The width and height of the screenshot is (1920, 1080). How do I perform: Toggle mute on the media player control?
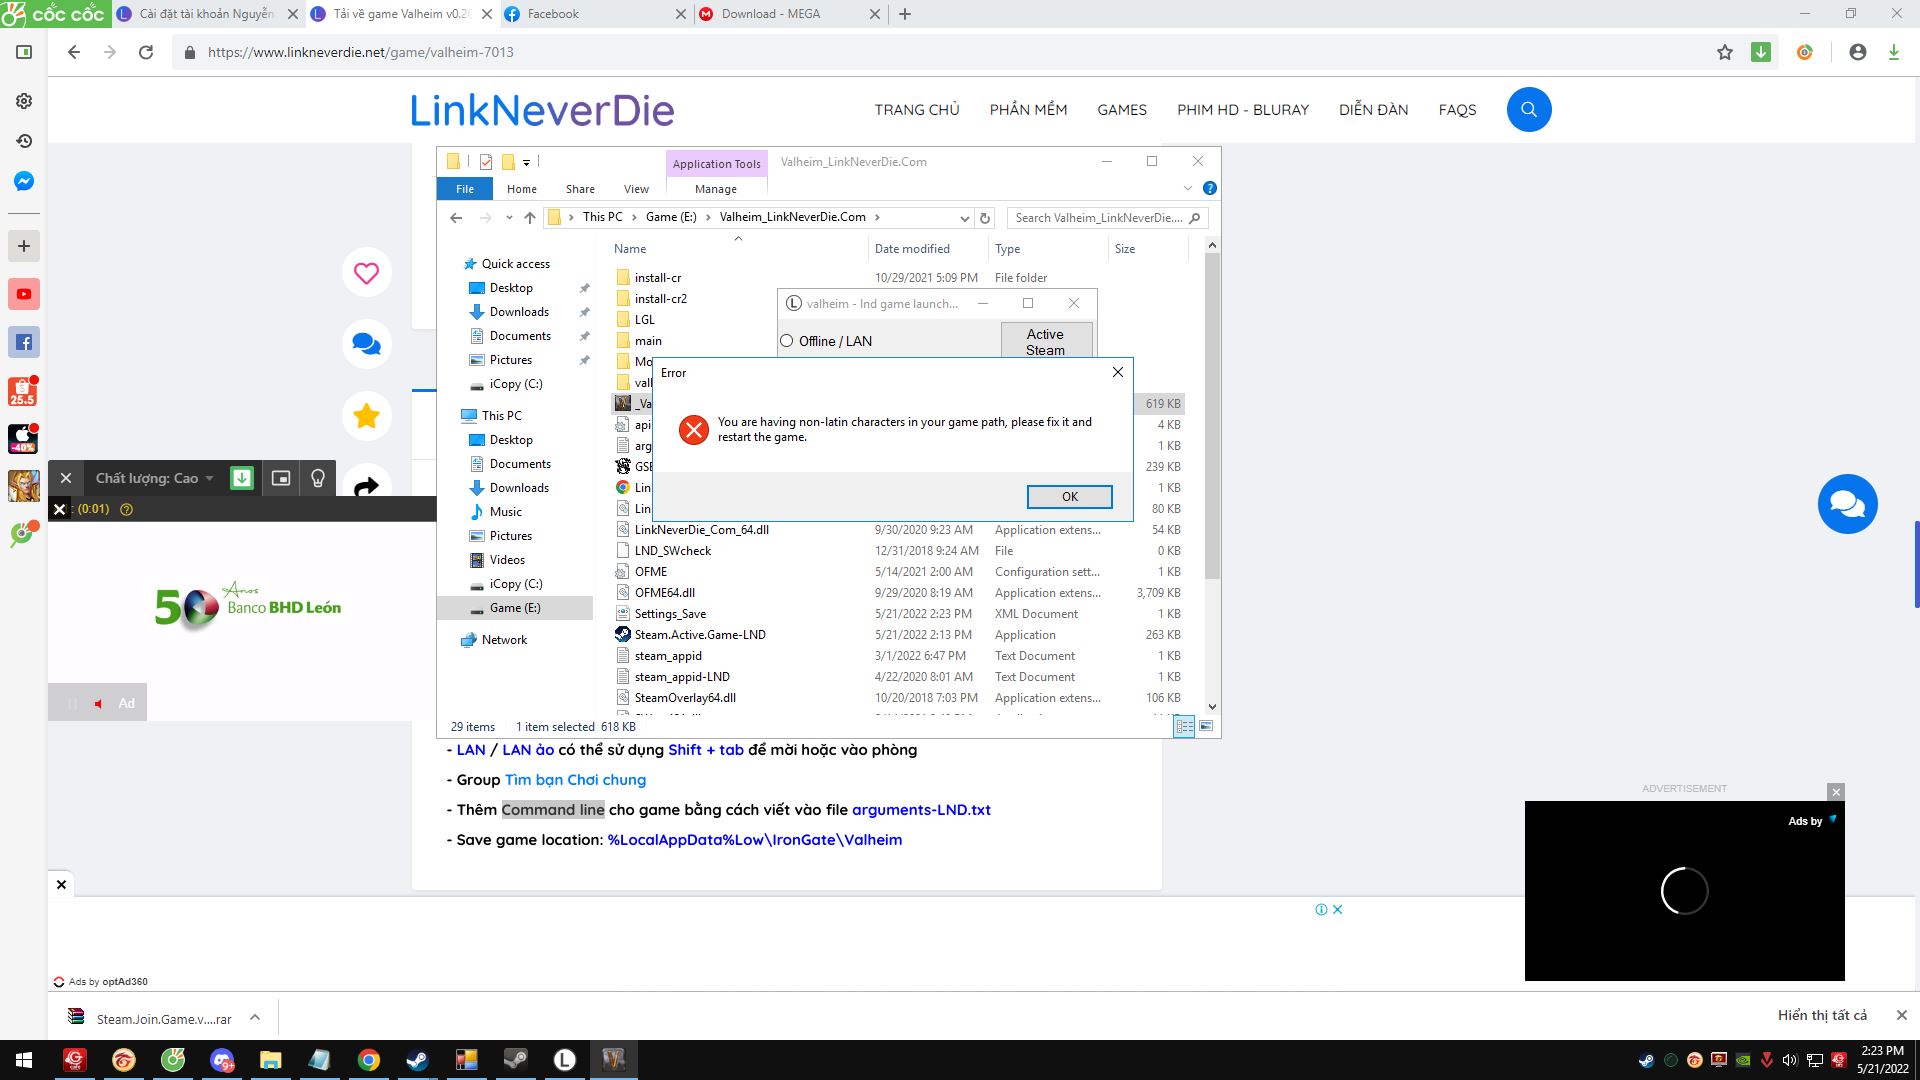click(99, 703)
